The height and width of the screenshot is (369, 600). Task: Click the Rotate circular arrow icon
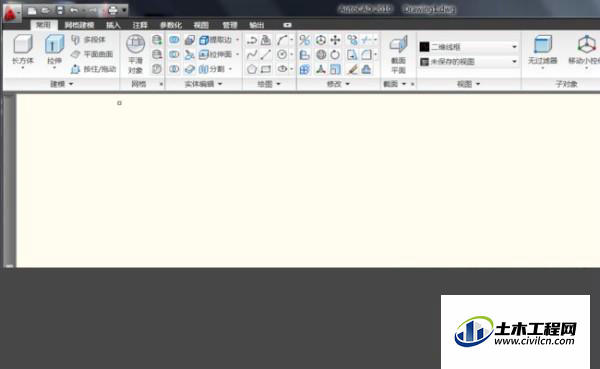(x=335, y=54)
